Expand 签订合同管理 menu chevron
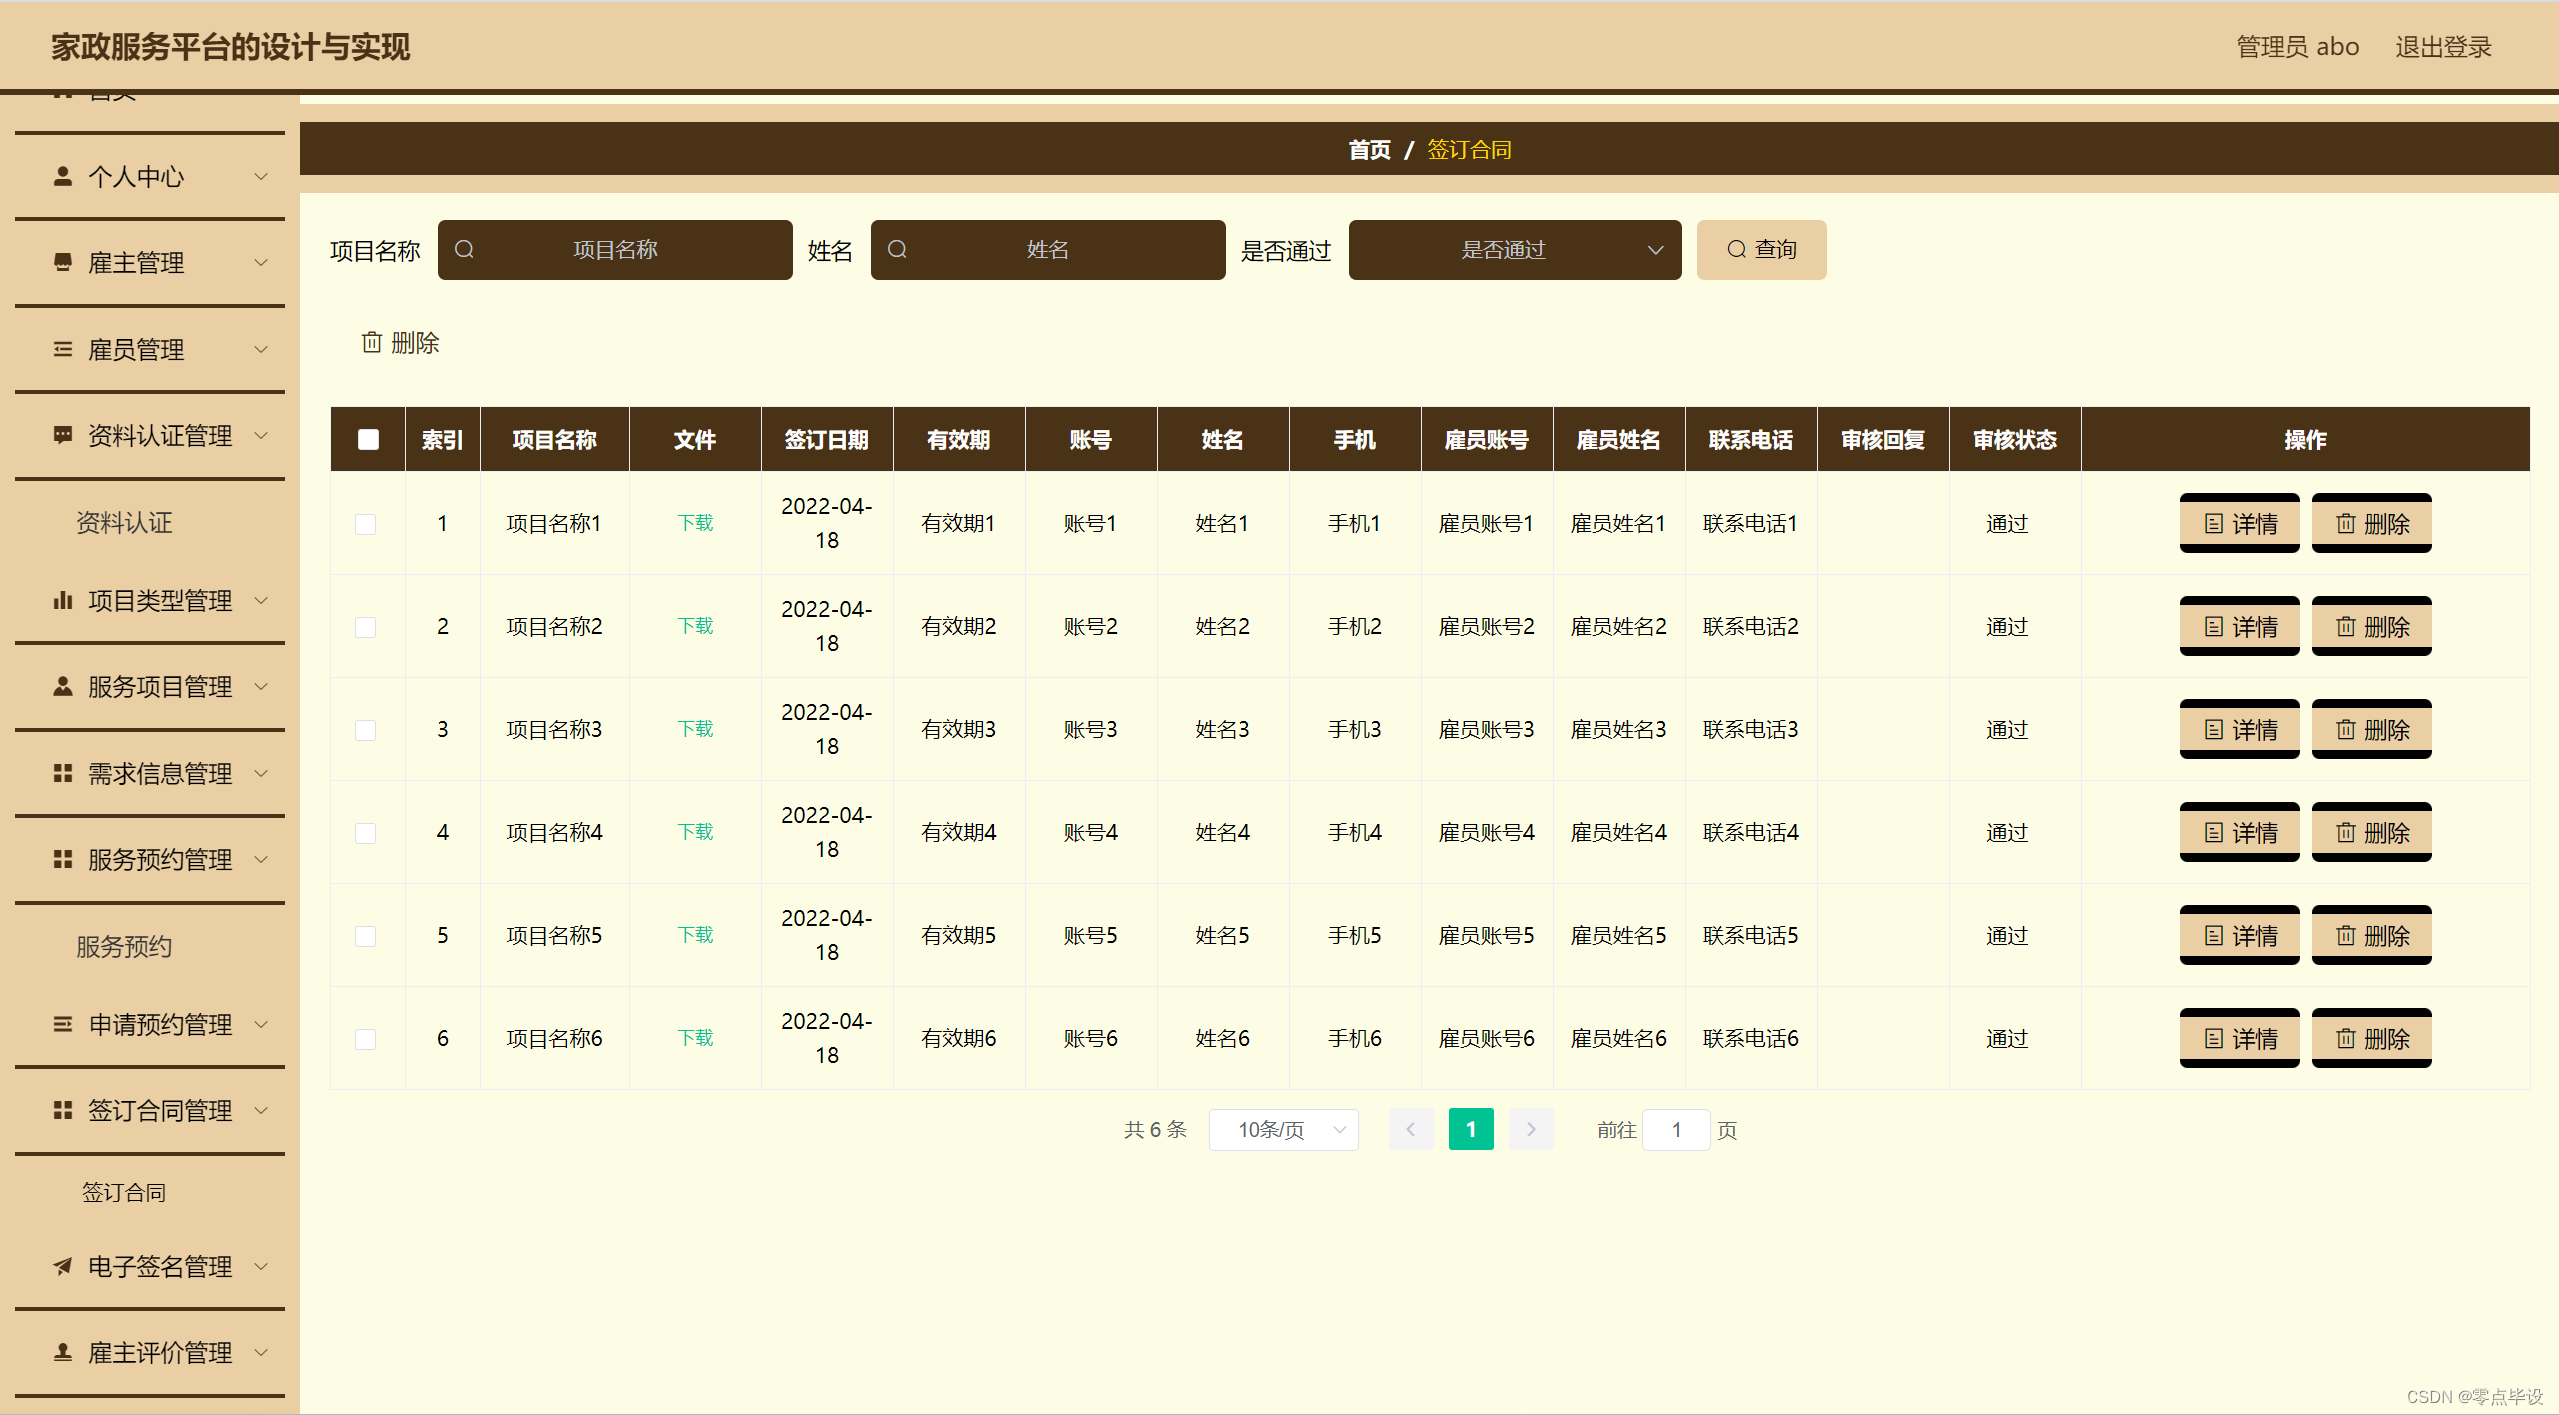This screenshot has width=2559, height=1415. click(x=261, y=1110)
